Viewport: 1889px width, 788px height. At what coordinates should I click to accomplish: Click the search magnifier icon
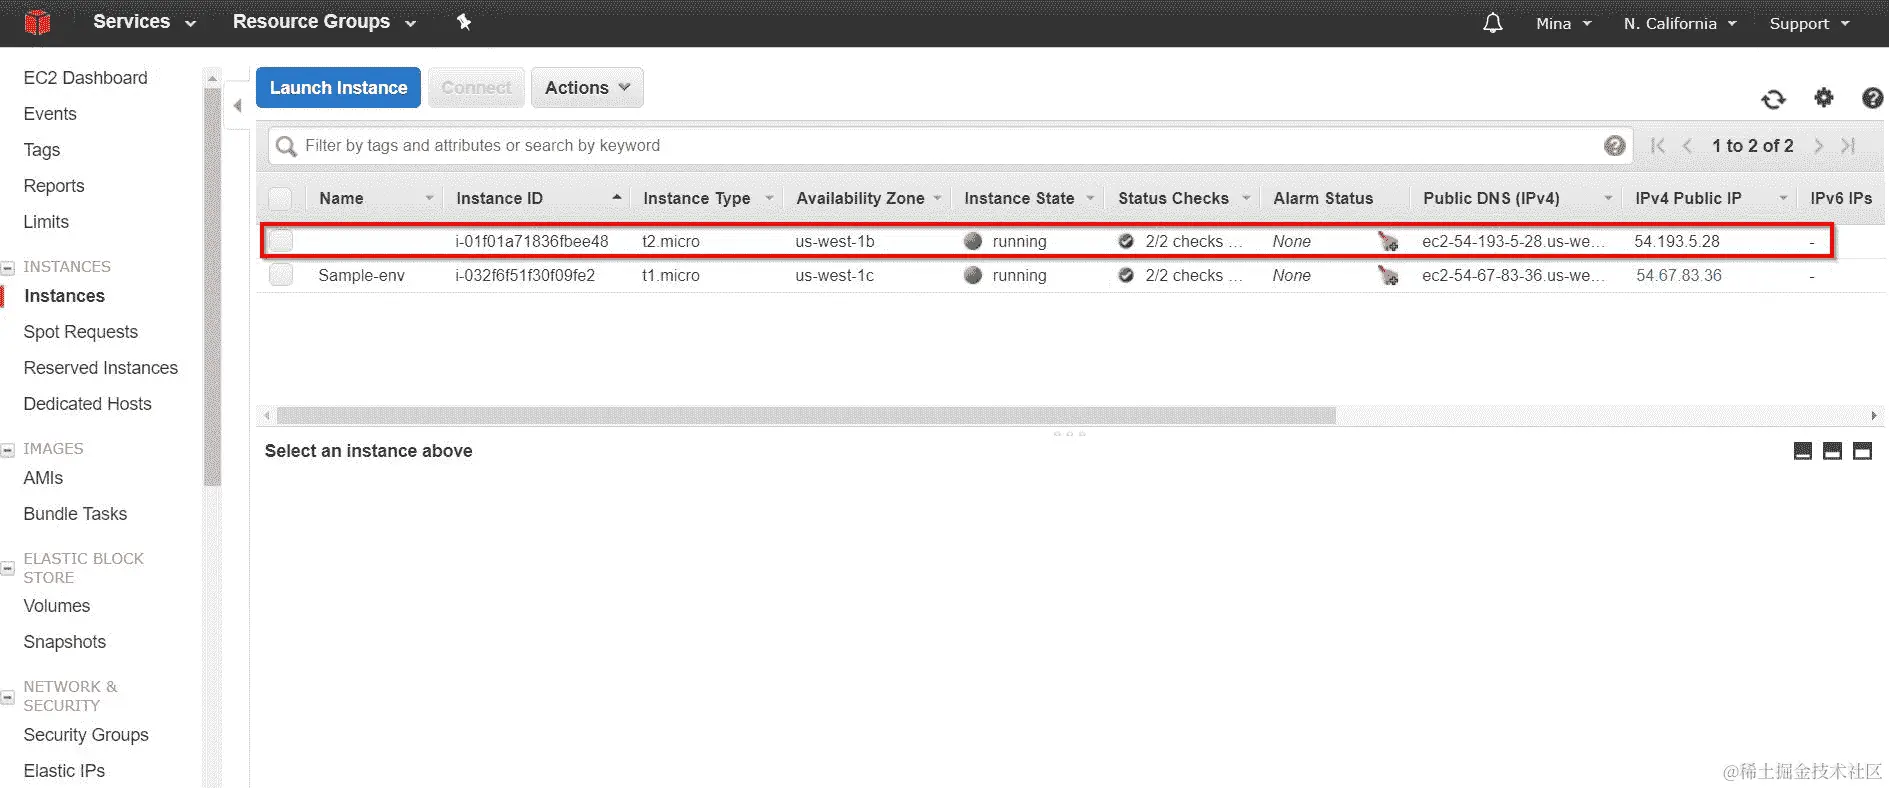(286, 146)
